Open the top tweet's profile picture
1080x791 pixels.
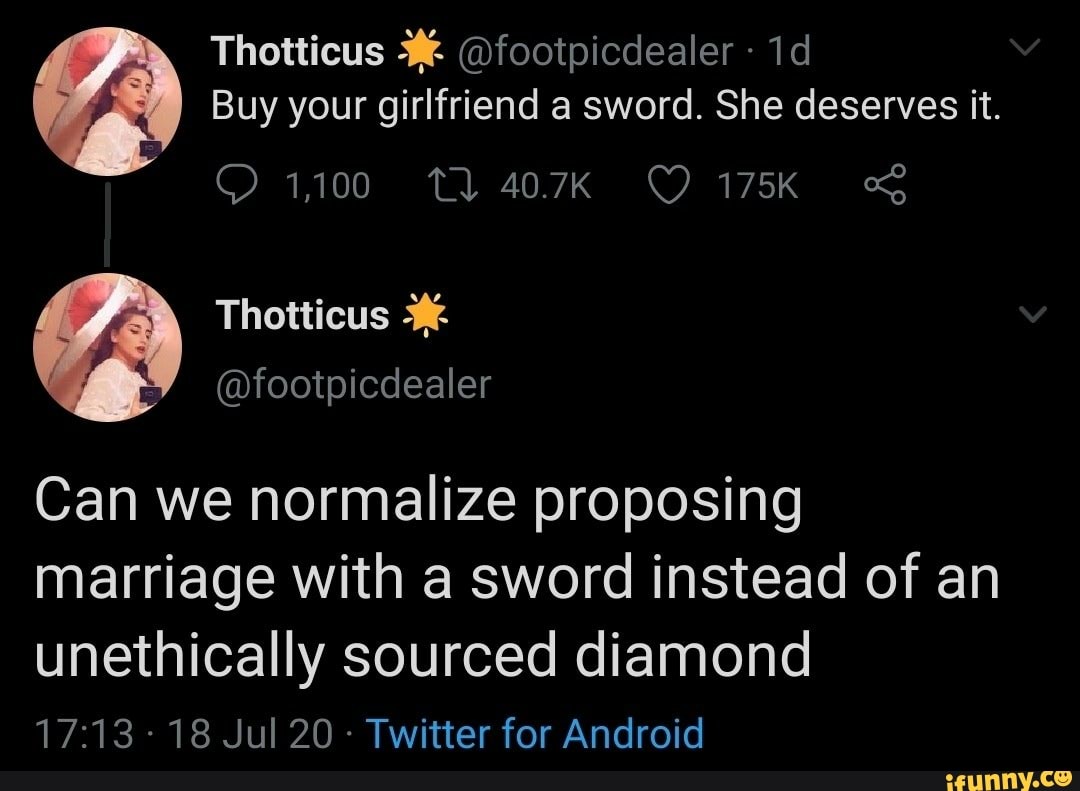108,100
